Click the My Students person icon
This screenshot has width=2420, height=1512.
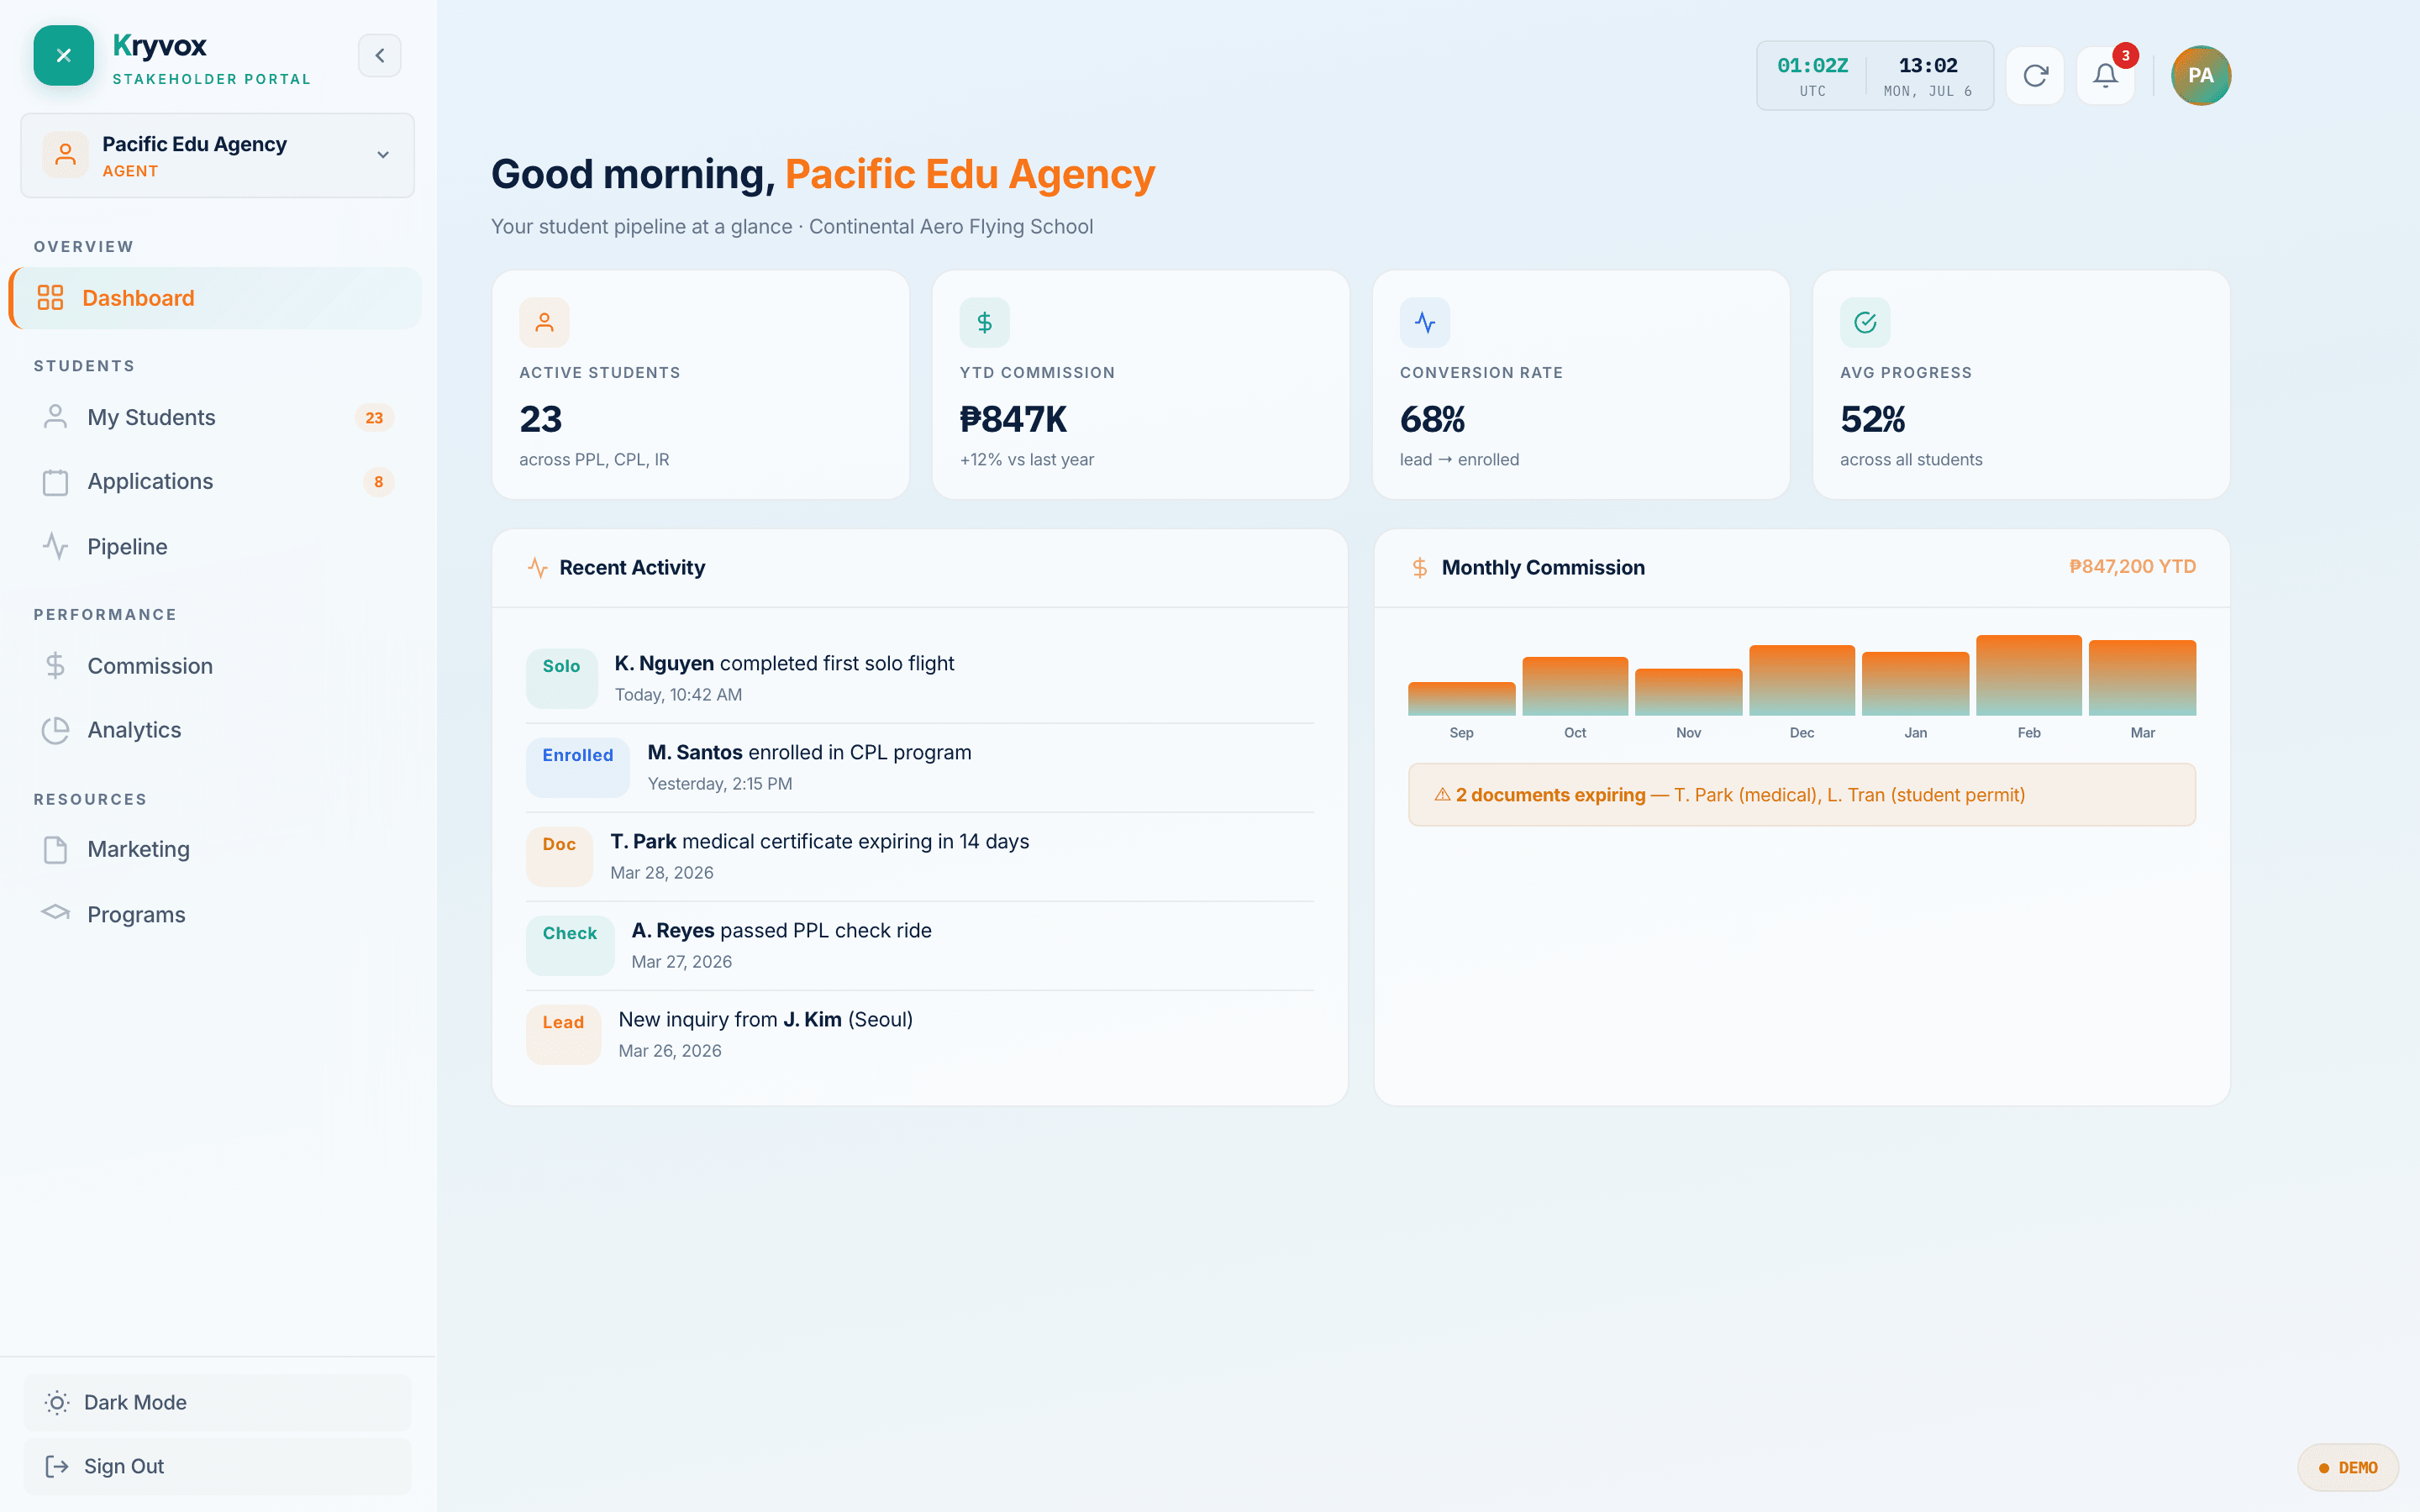(x=55, y=417)
